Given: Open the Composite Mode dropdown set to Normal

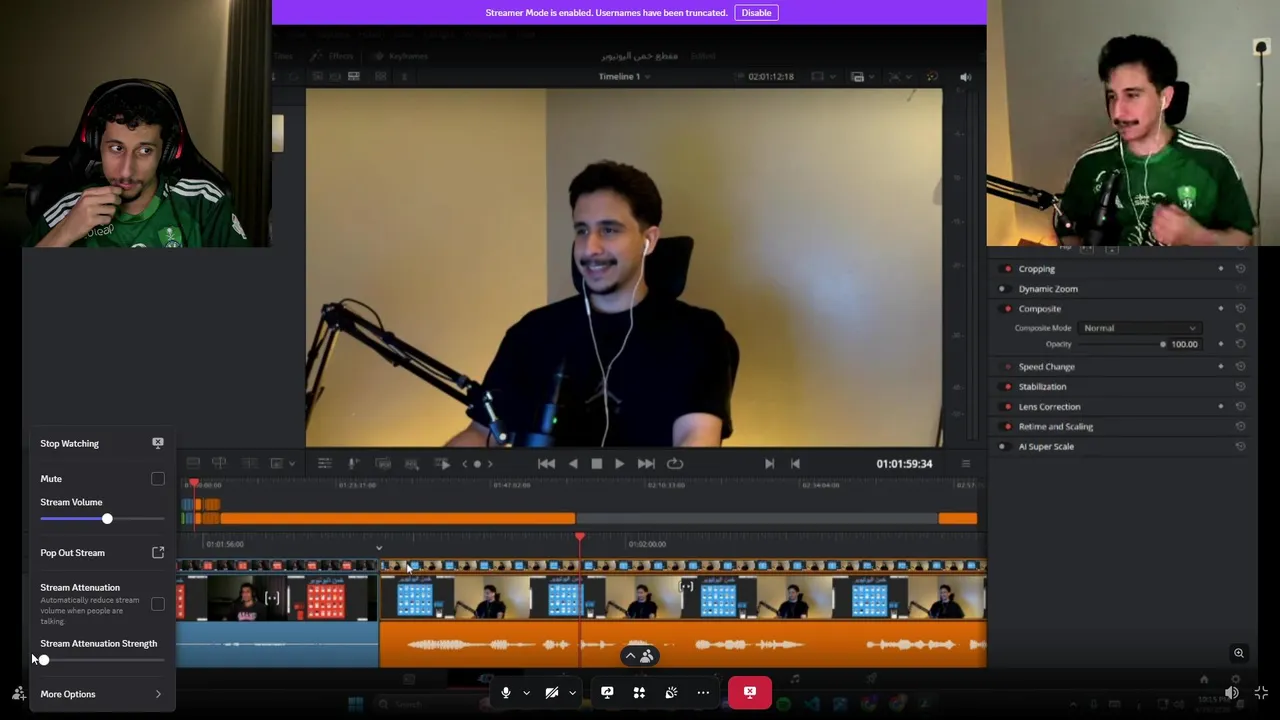Looking at the screenshot, I should [x=1139, y=328].
